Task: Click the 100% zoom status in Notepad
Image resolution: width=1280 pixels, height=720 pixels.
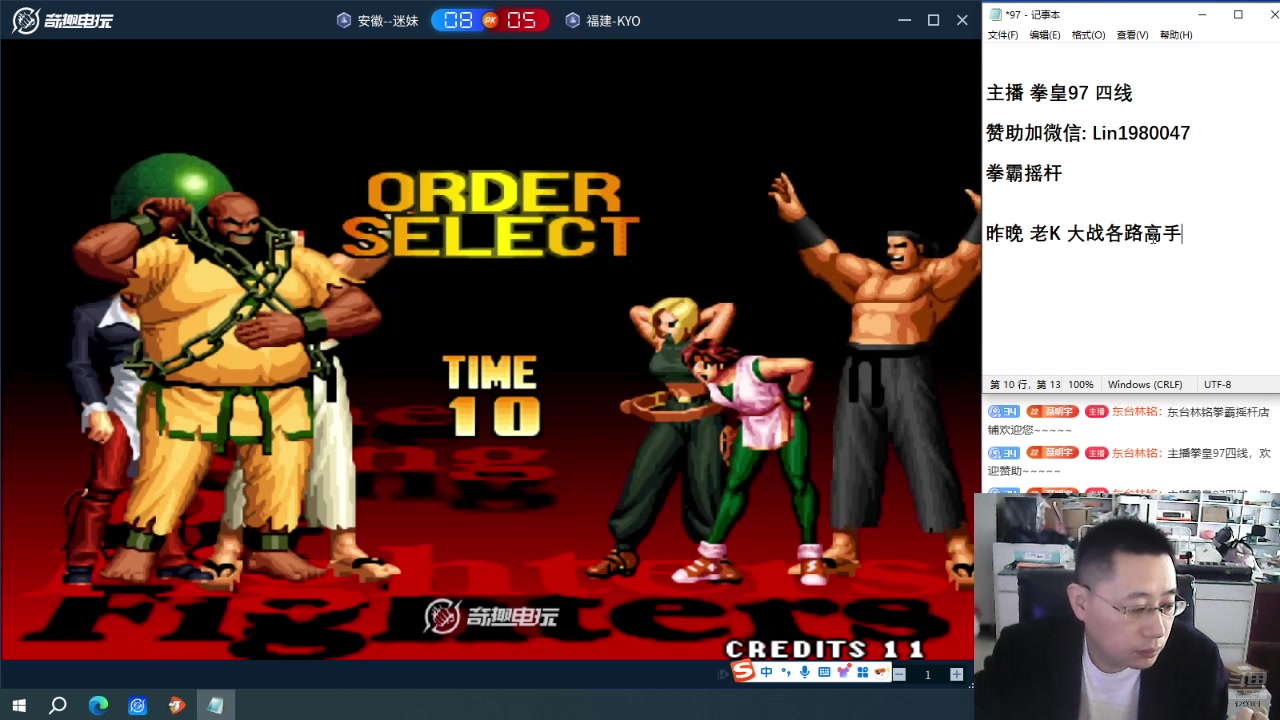Action: pos(1080,384)
